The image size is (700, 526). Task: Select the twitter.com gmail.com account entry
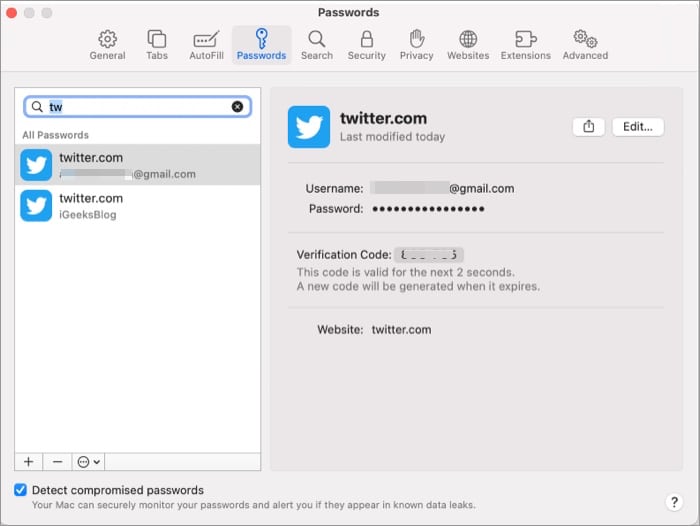pyautogui.click(x=138, y=164)
